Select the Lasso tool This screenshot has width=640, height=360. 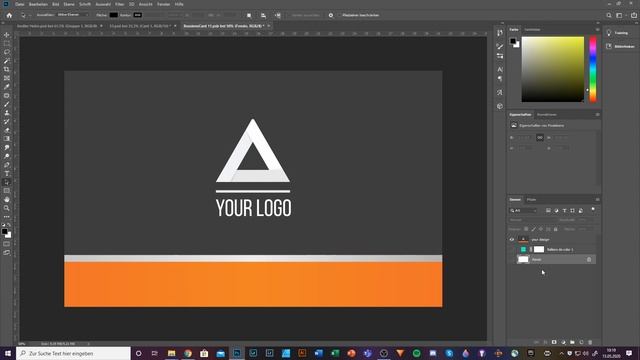point(7,52)
